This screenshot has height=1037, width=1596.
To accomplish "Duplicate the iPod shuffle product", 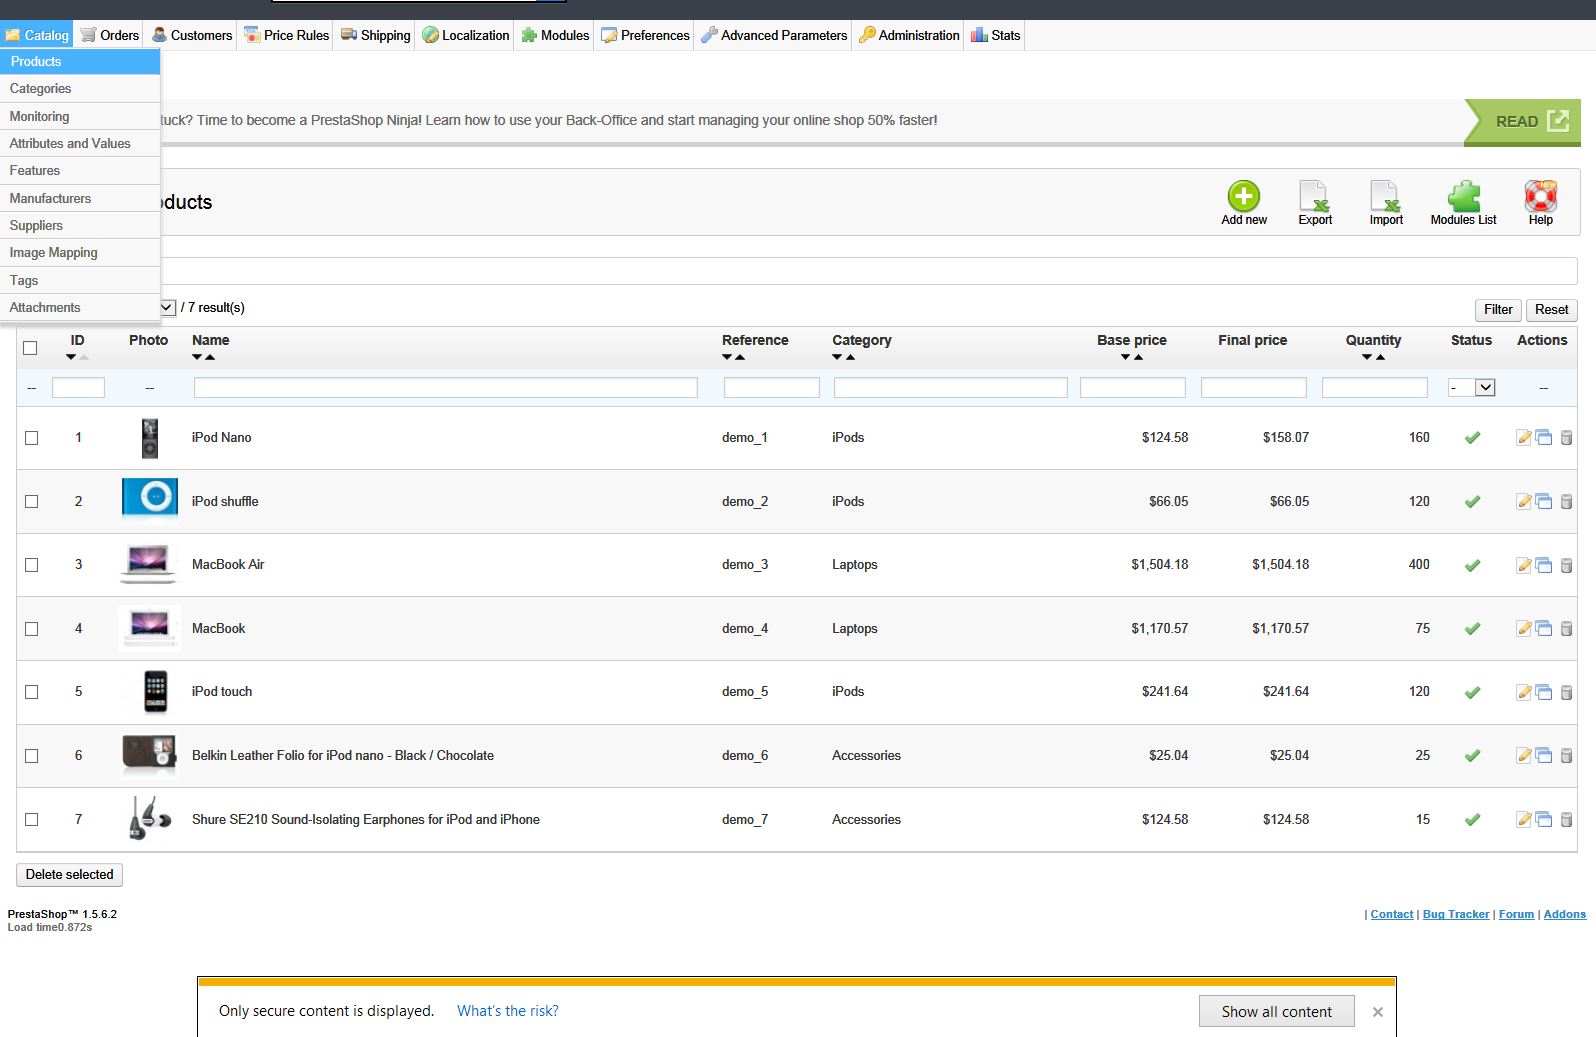I will coord(1544,501).
